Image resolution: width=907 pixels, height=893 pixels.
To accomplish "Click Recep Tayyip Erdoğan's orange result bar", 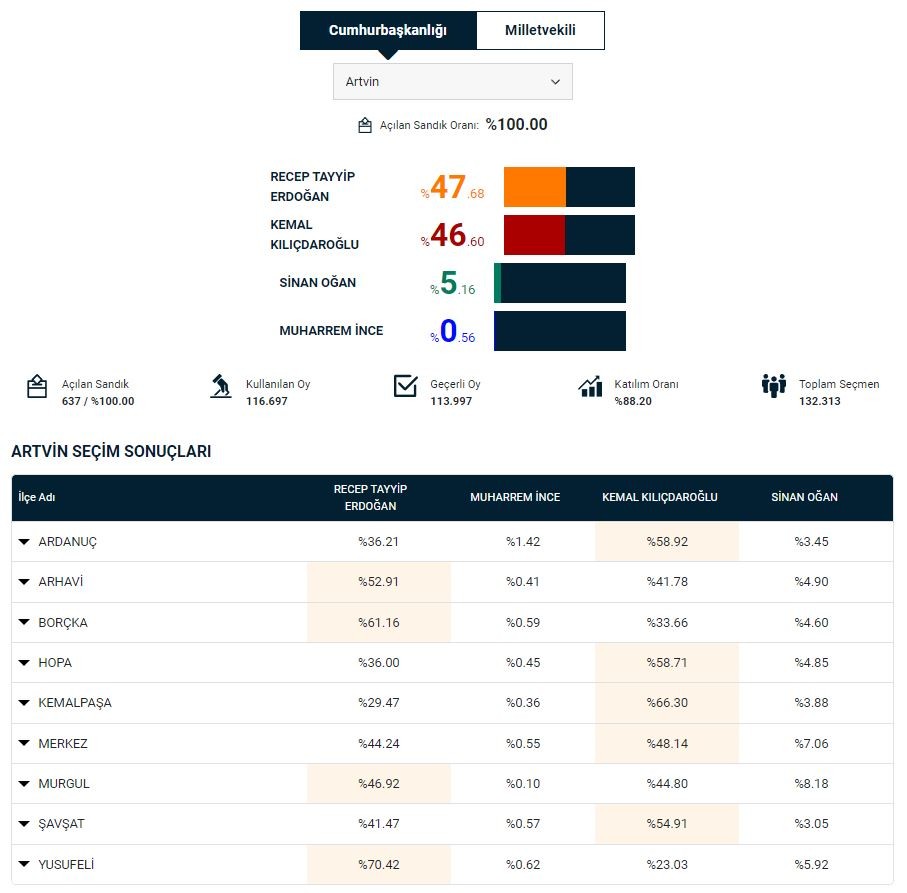I will click(535, 187).
